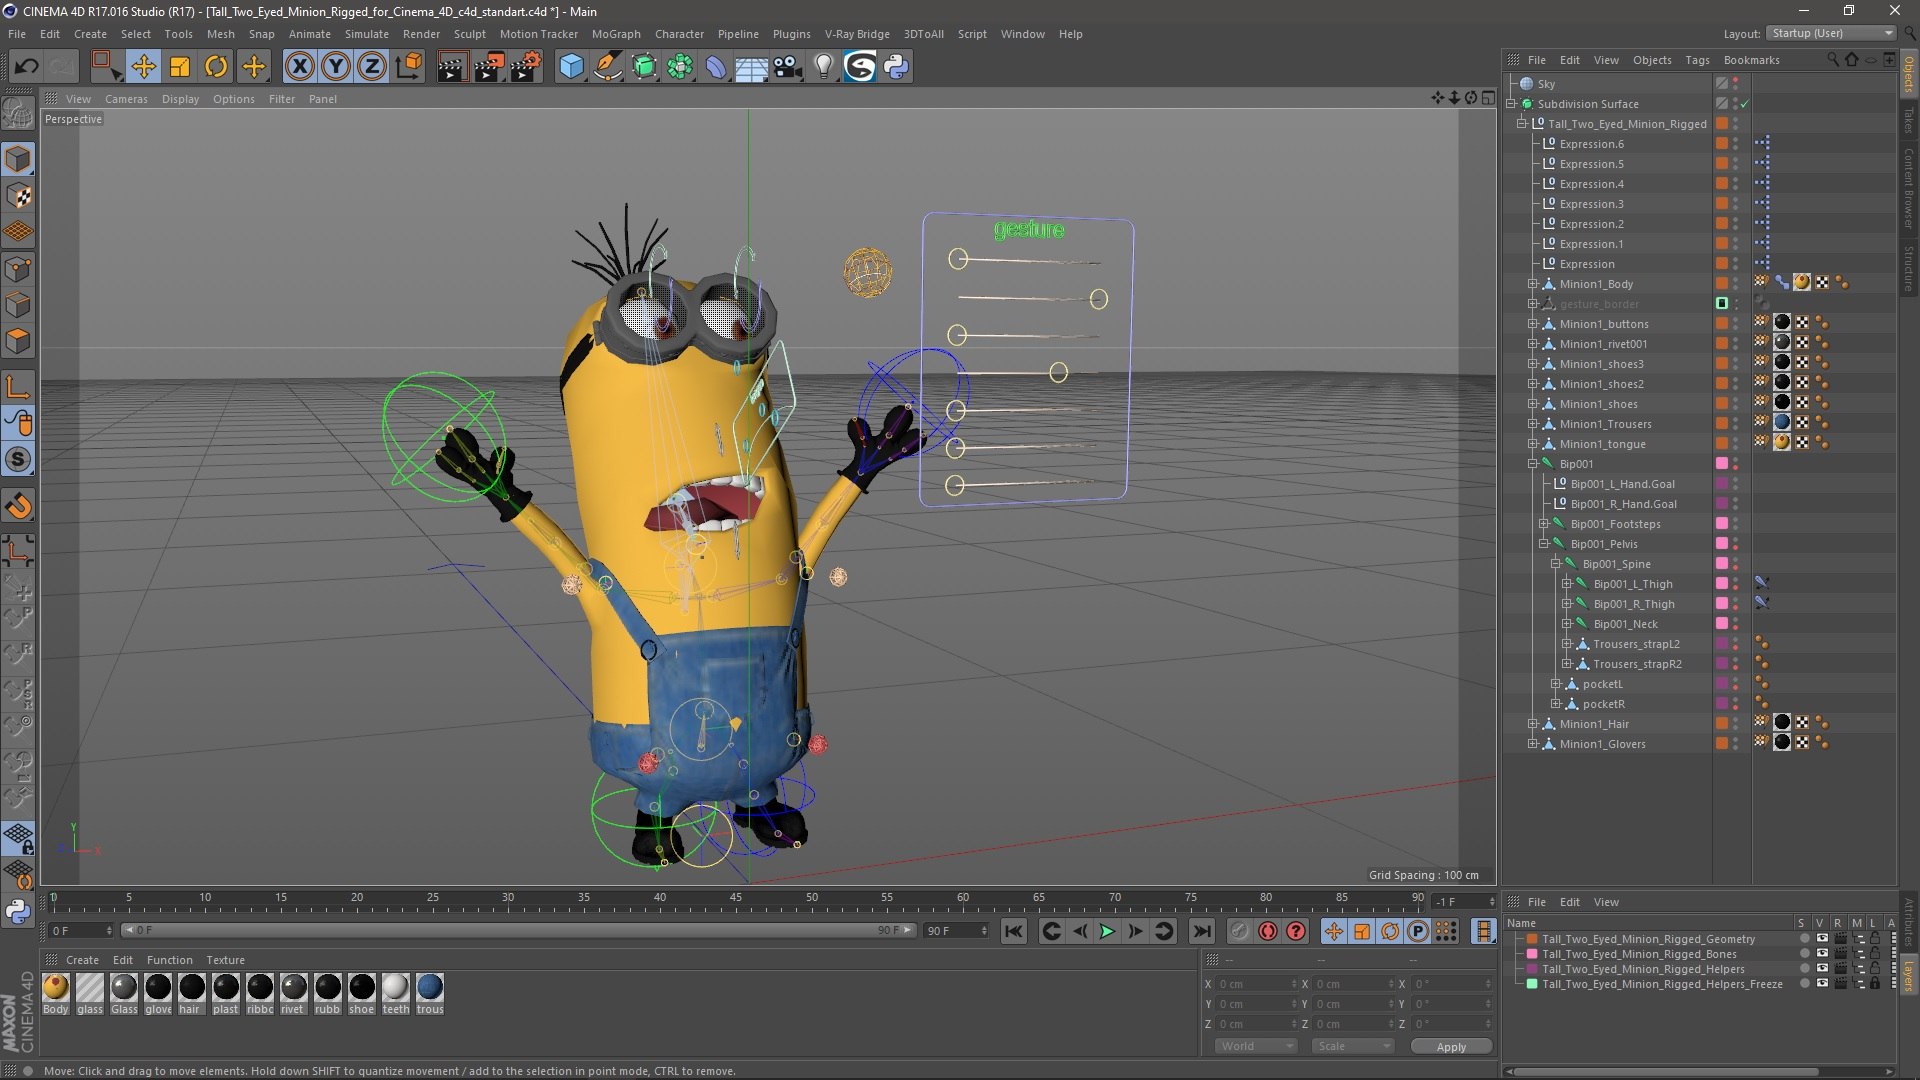Select Edges mode icon in left palette

pos(18,305)
